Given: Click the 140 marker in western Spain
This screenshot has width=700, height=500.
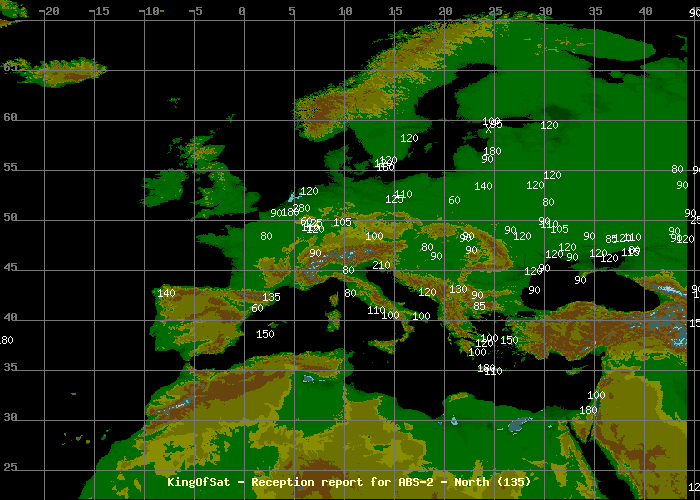Looking at the screenshot, I should tap(166, 293).
